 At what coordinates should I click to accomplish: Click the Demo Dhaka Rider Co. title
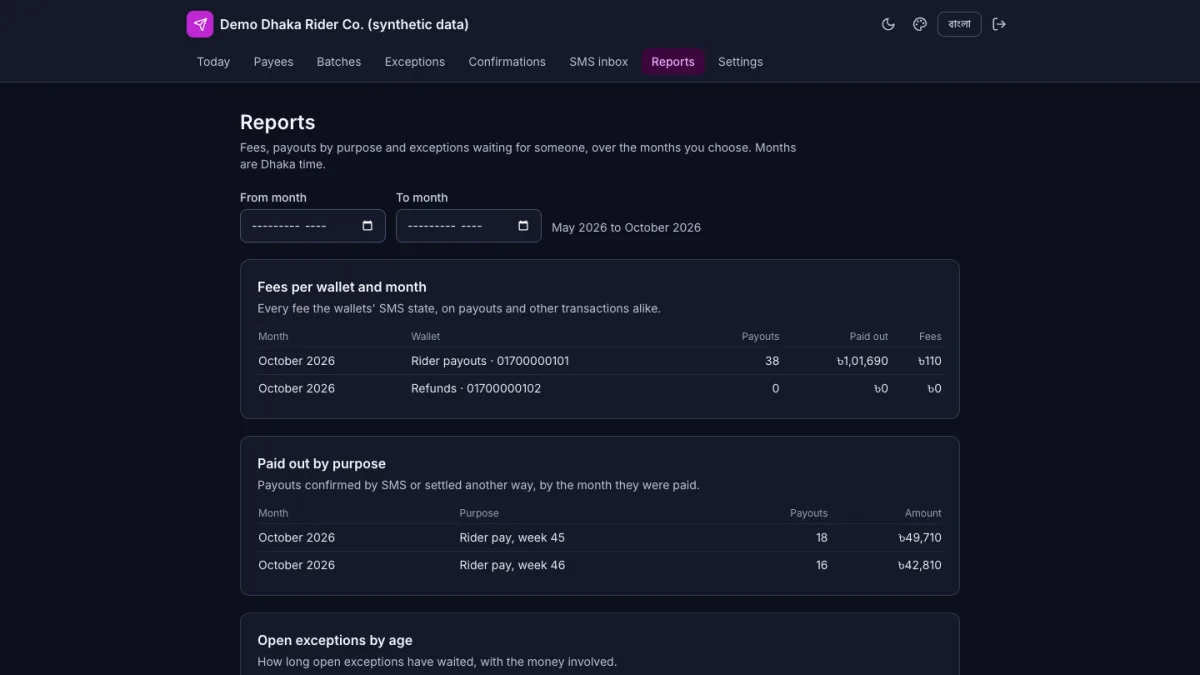(344, 24)
